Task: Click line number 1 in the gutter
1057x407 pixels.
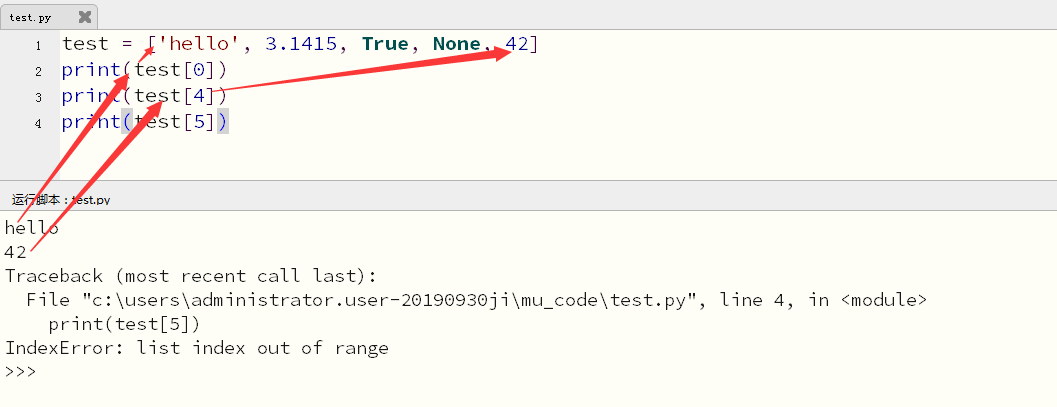Action: (37, 45)
